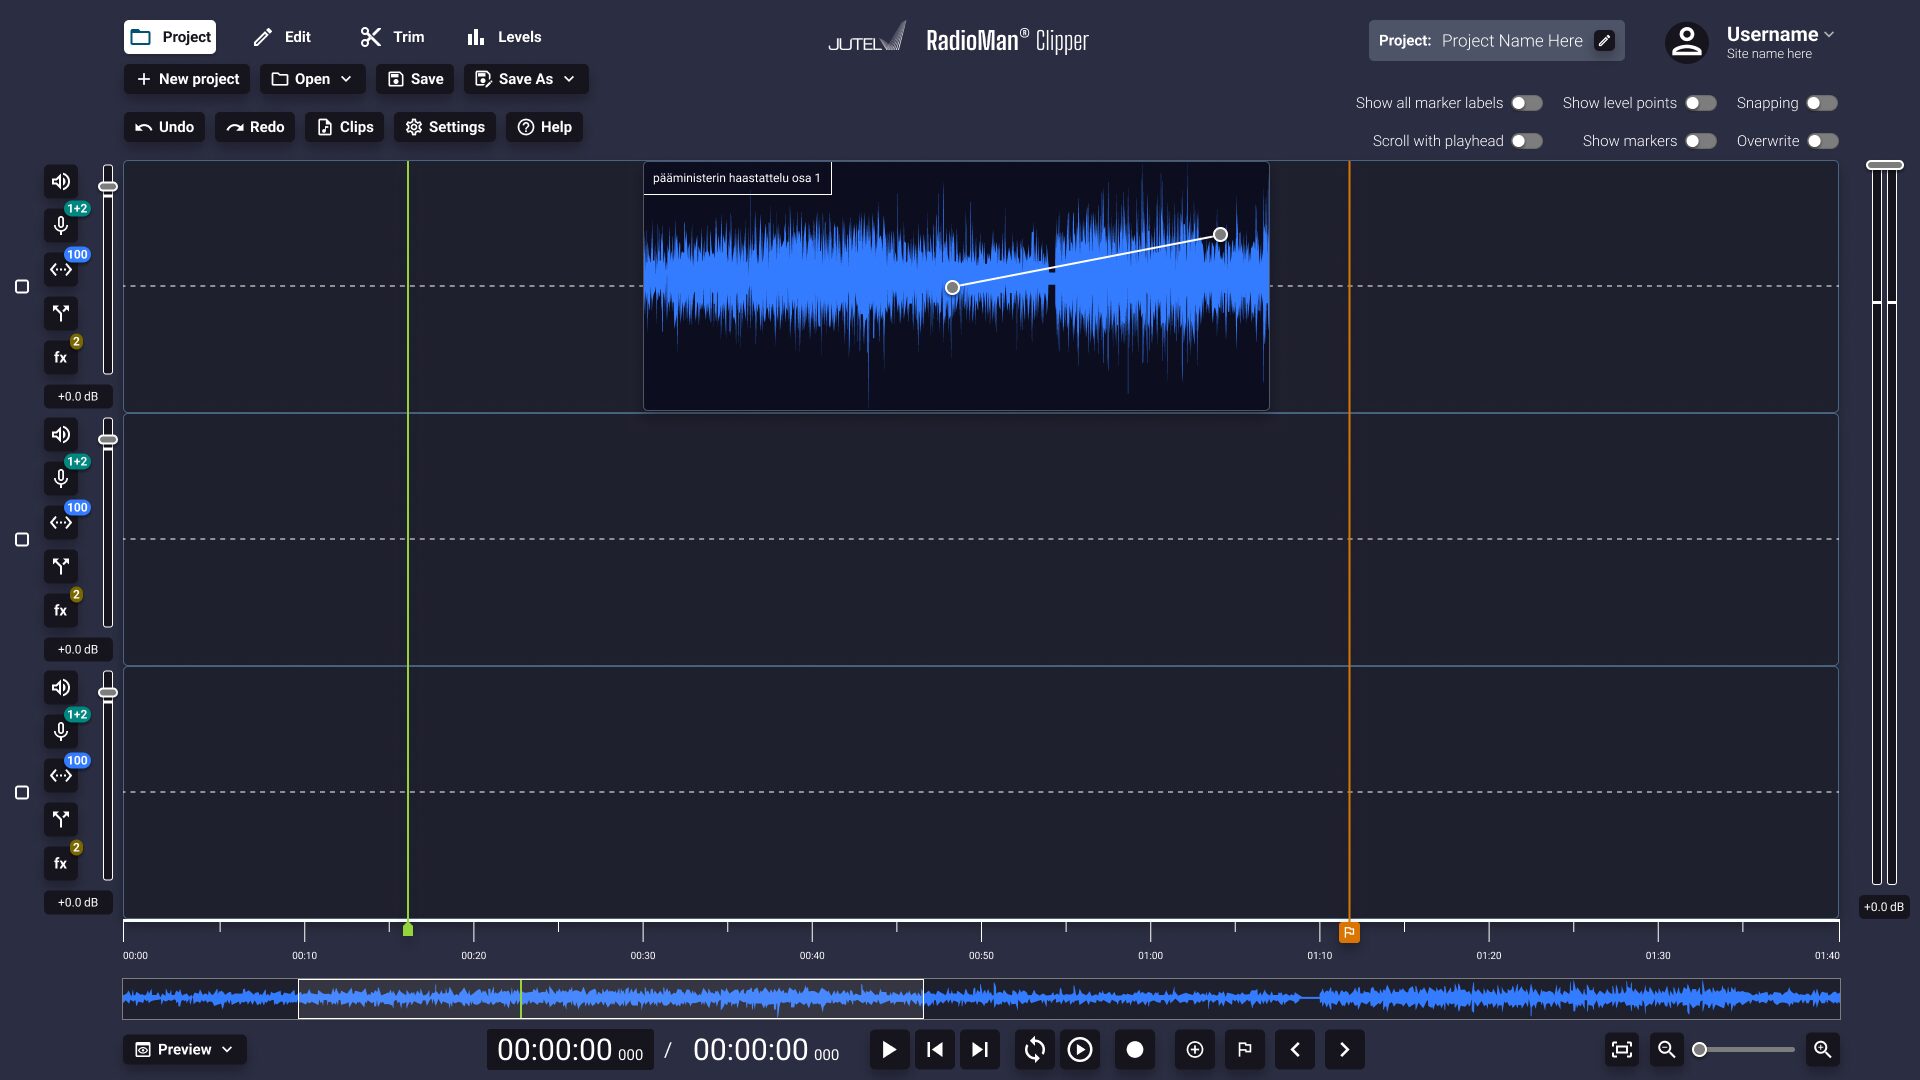This screenshot has width=1920, height=1080.
Task: Click the circled plus add button
Action: [x=1195, y=1049]
